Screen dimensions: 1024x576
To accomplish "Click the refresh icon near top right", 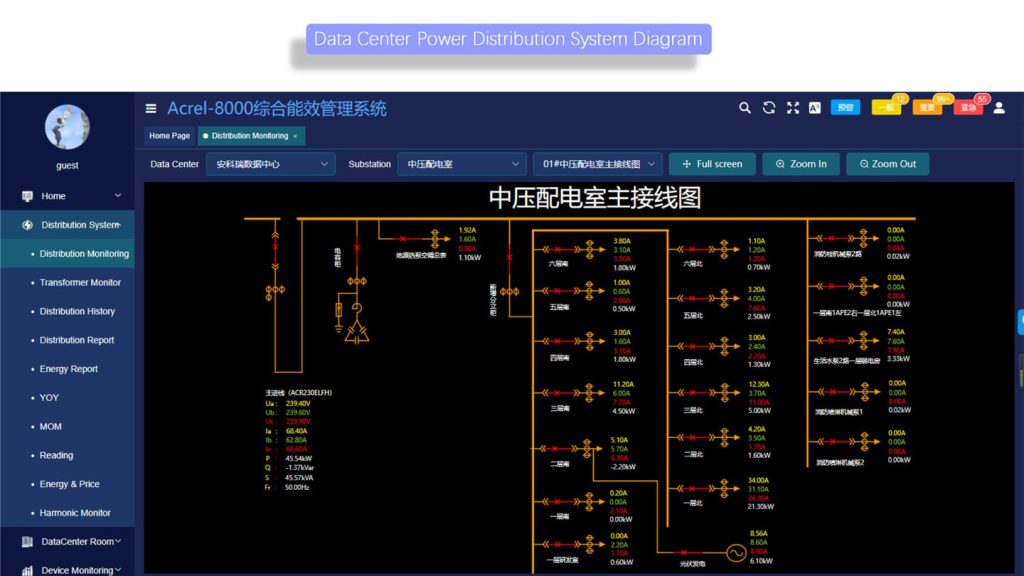I will pos(768,107).
